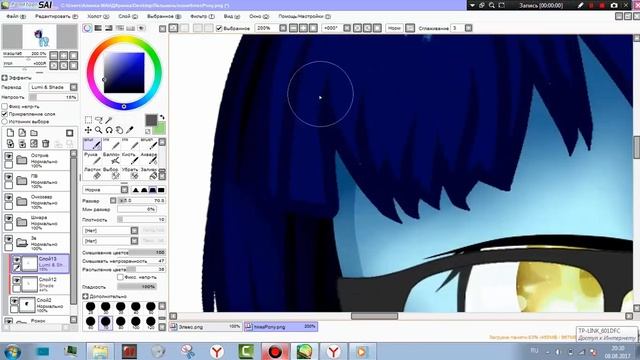Swap foreground and background colors
The image size is (640, 360).
[x=162, y=118]
